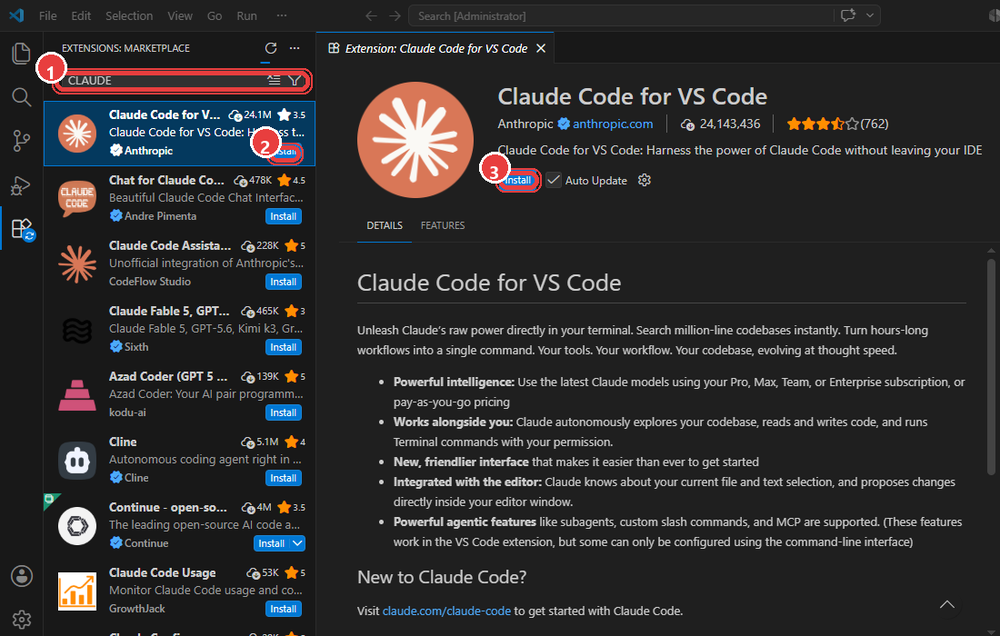
Task: Click the Anthropic publisher name
Action: (525, 124)
